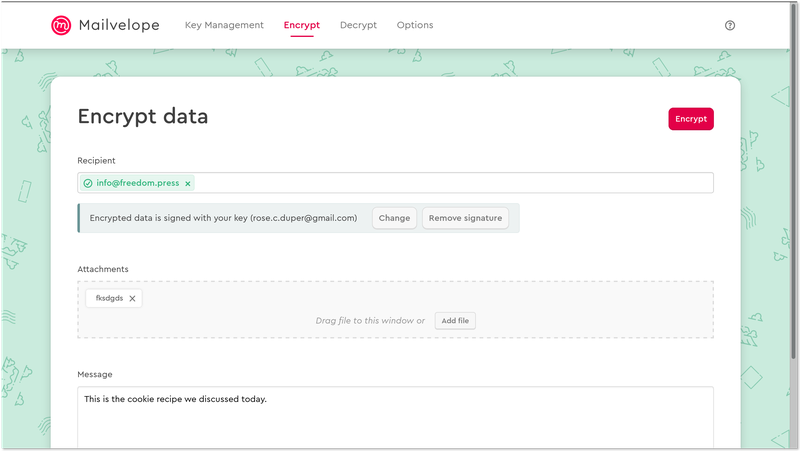Remove the fksdgds attachment
Image resolution: width=800 pixels, height=451 pixels.
(132, 298)
